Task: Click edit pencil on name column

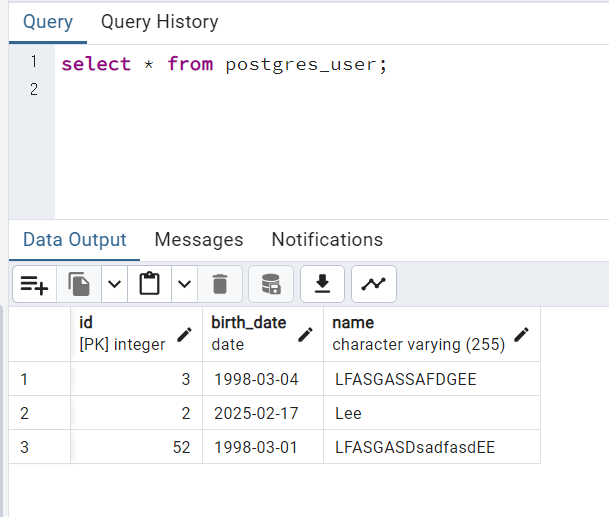Action: click(521, 334)
